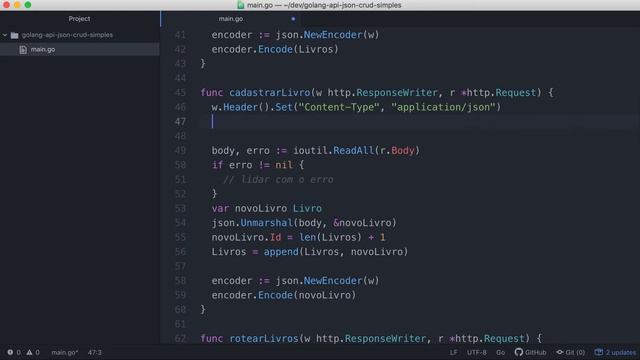Viewport: 640px width, 360px height.
Task: Click encoder.Encode(Livros) on line 42
Action: (x=275, y=49)
